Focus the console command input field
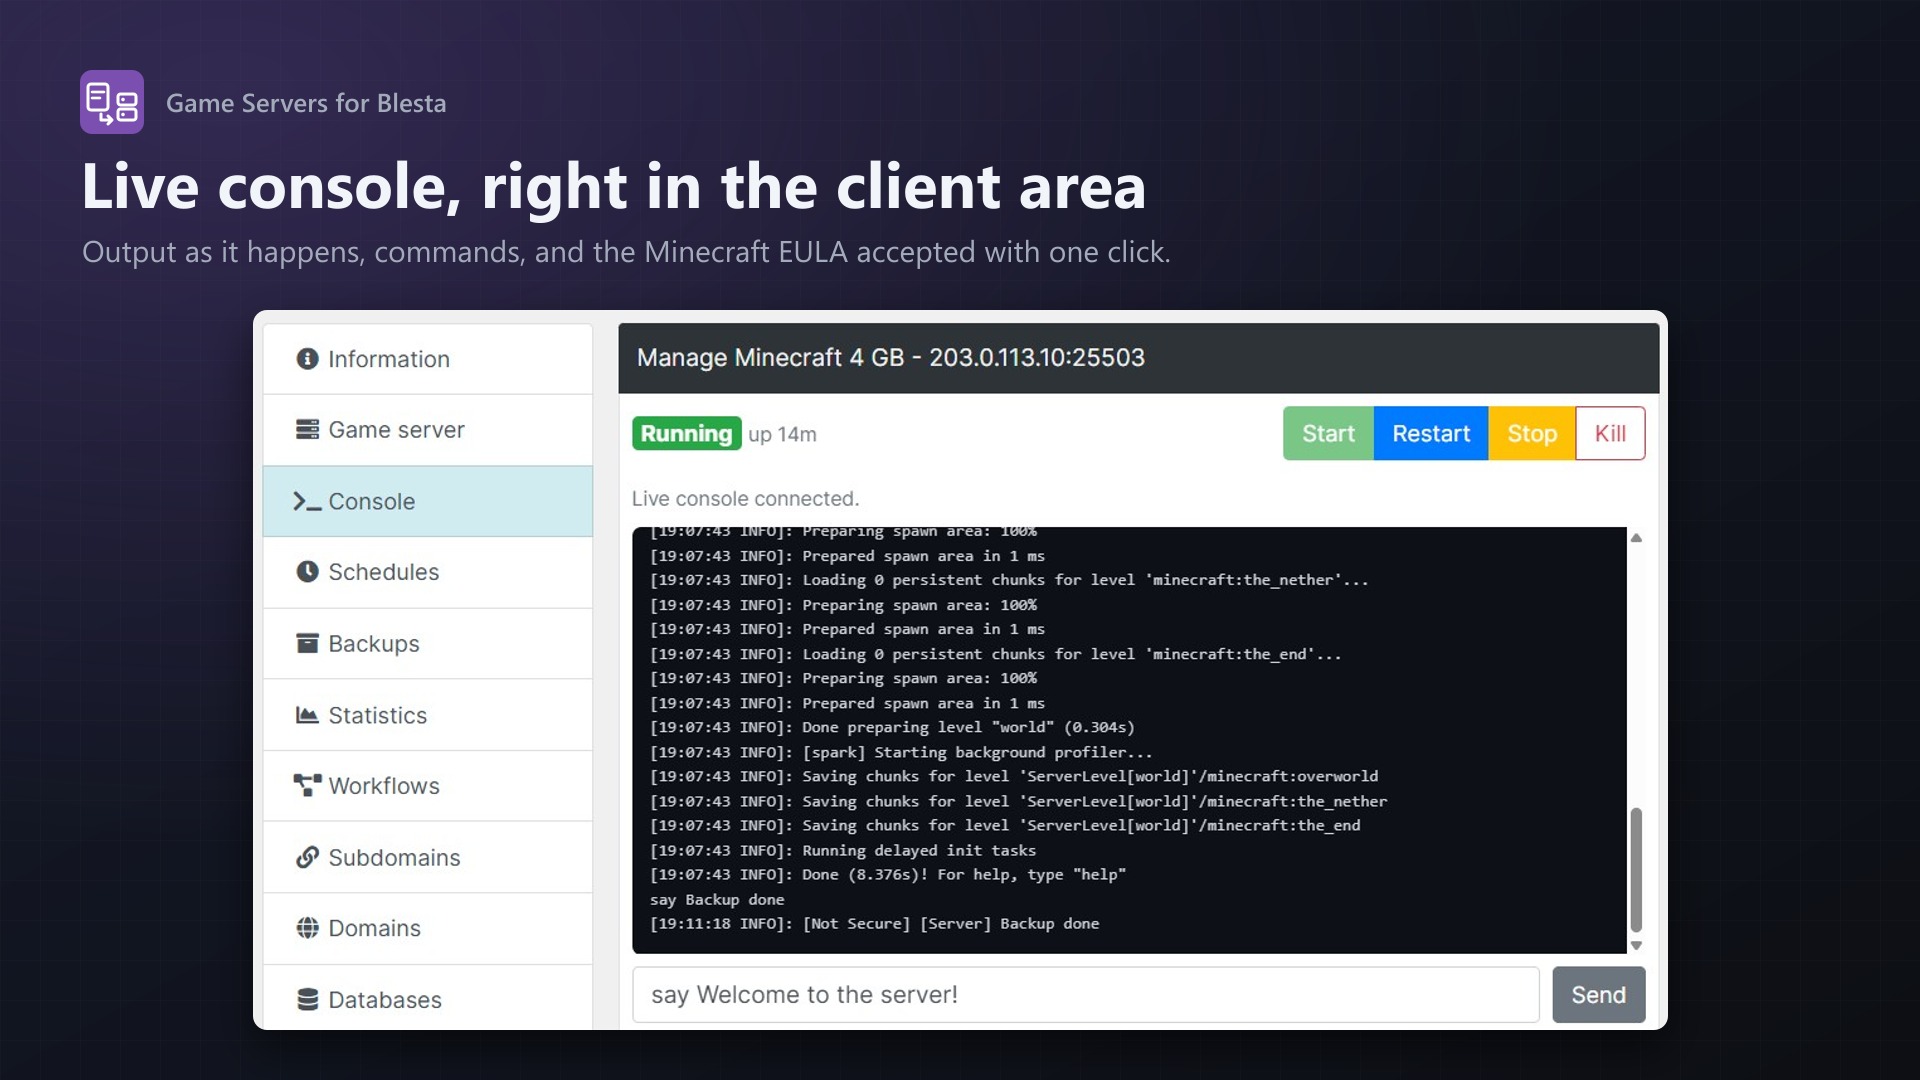The width and height of the screenshot is (1920, 1080). click(1086, 995)
